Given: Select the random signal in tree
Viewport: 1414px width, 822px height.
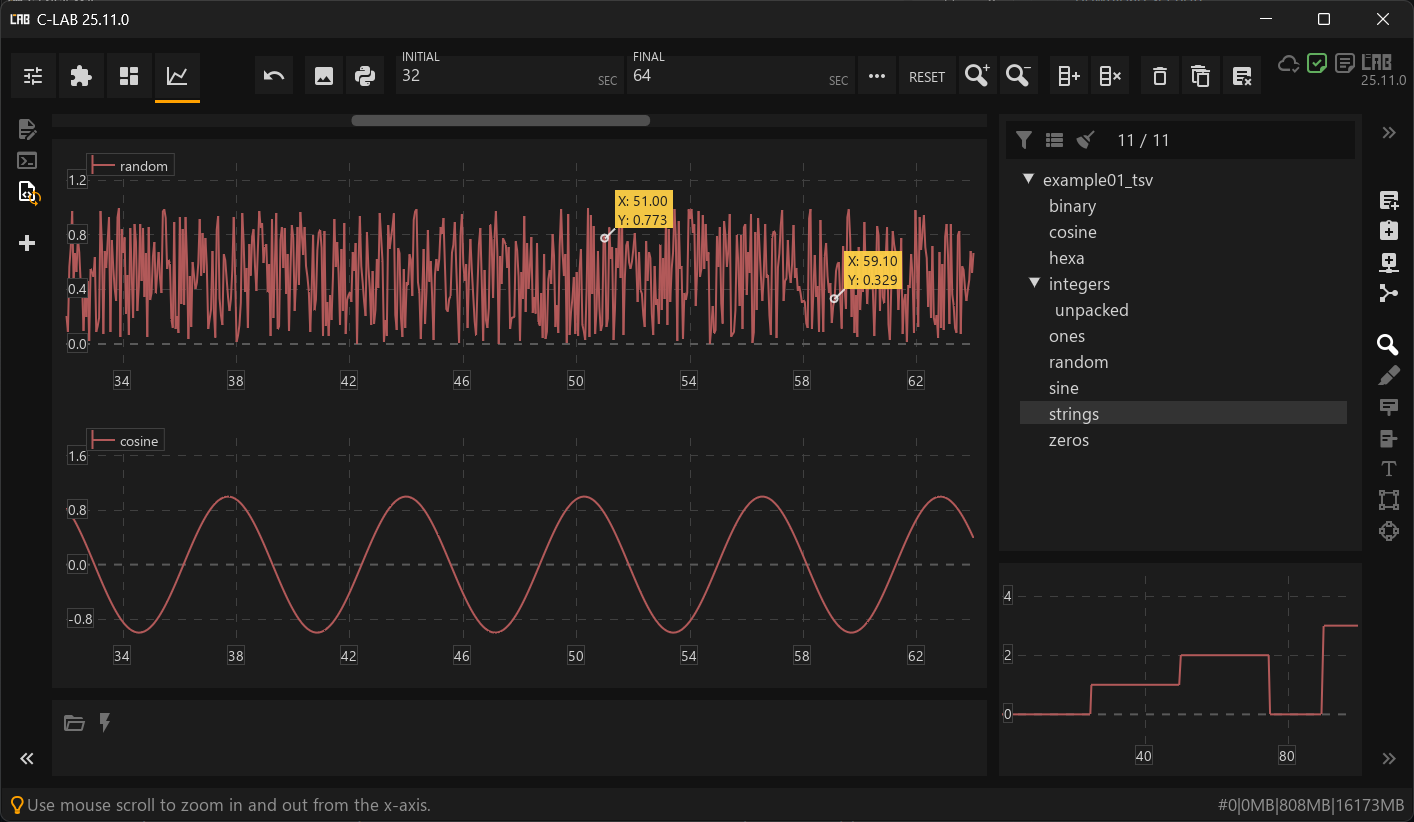Looking at the screenshot, I should [x=1079, y=362].
